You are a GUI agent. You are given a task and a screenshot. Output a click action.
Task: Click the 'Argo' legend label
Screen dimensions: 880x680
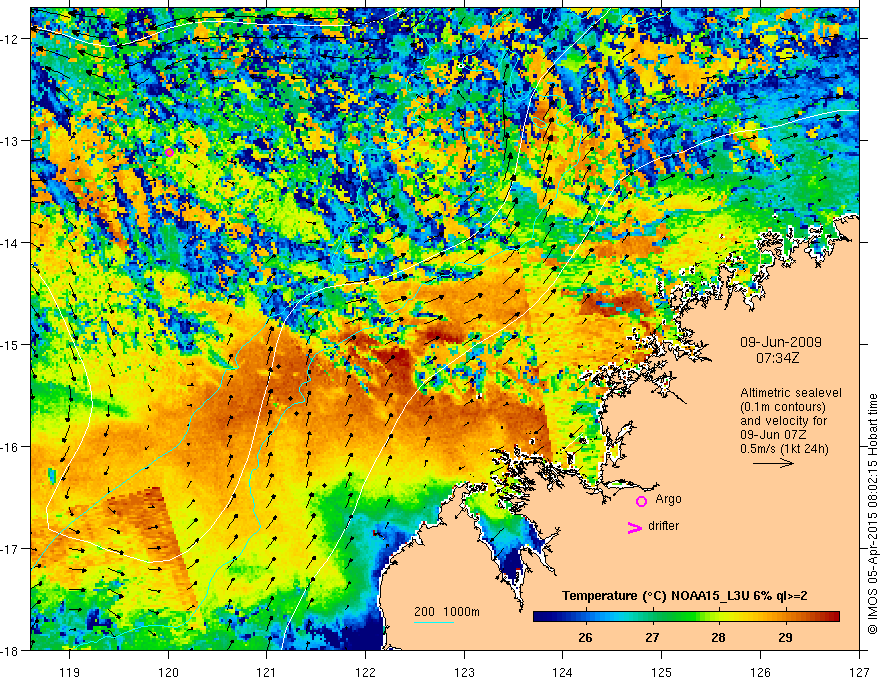tap(668, 499)
